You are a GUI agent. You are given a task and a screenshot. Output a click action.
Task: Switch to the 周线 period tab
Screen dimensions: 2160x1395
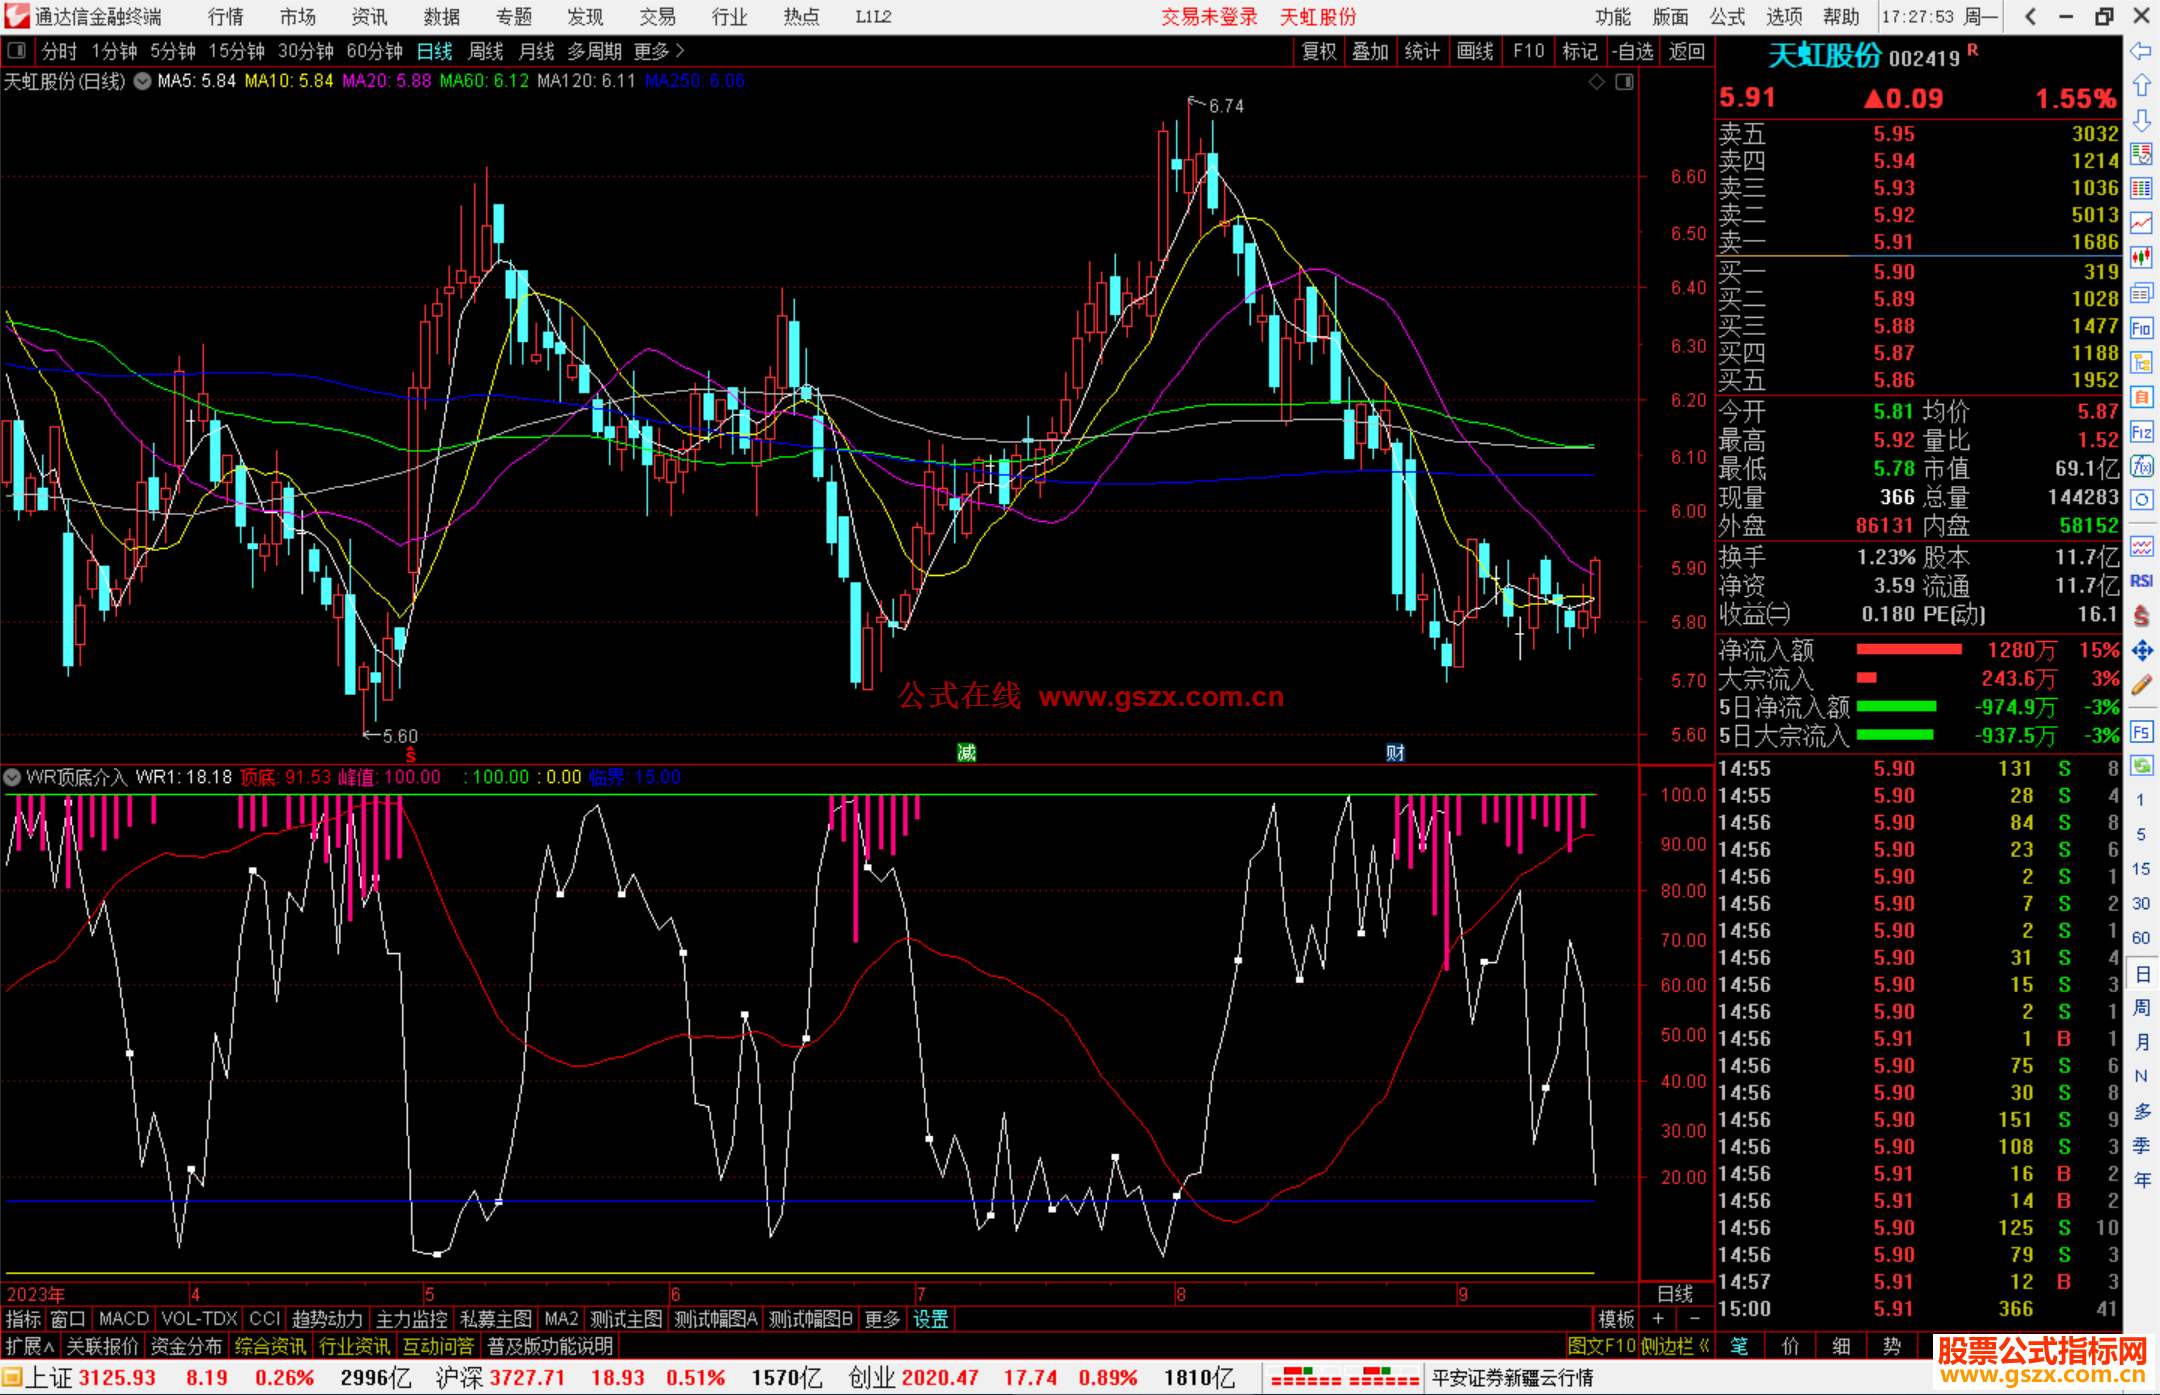(x=485, y=51)
